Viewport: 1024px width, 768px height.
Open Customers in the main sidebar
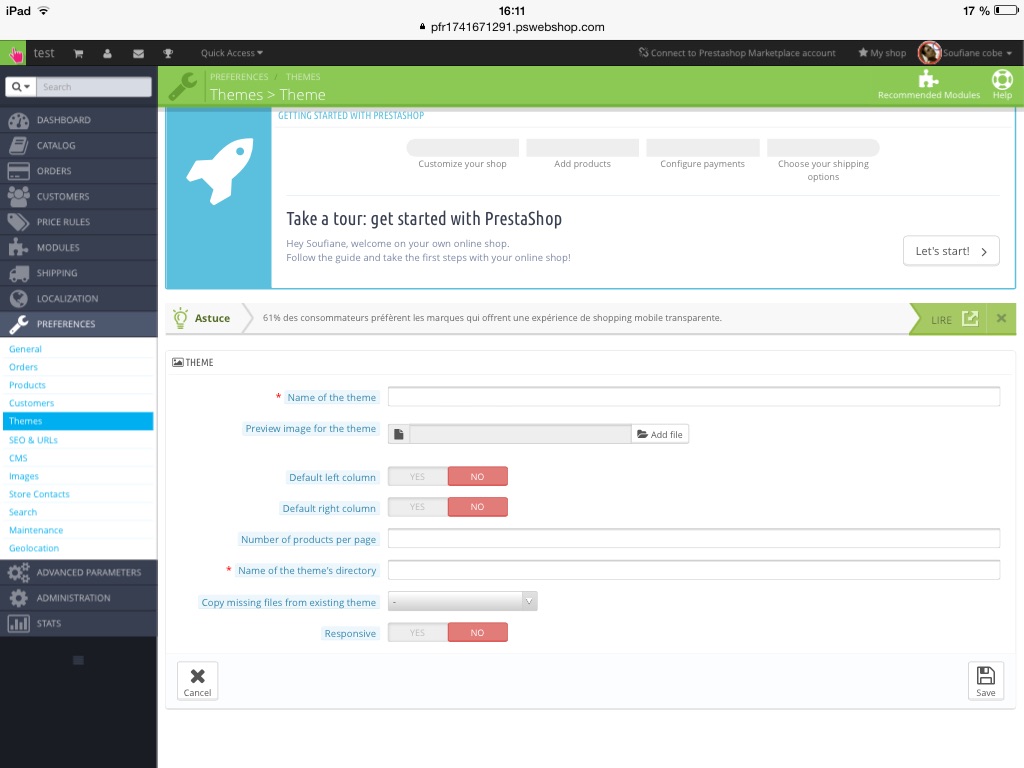click(x=79, y=197)
